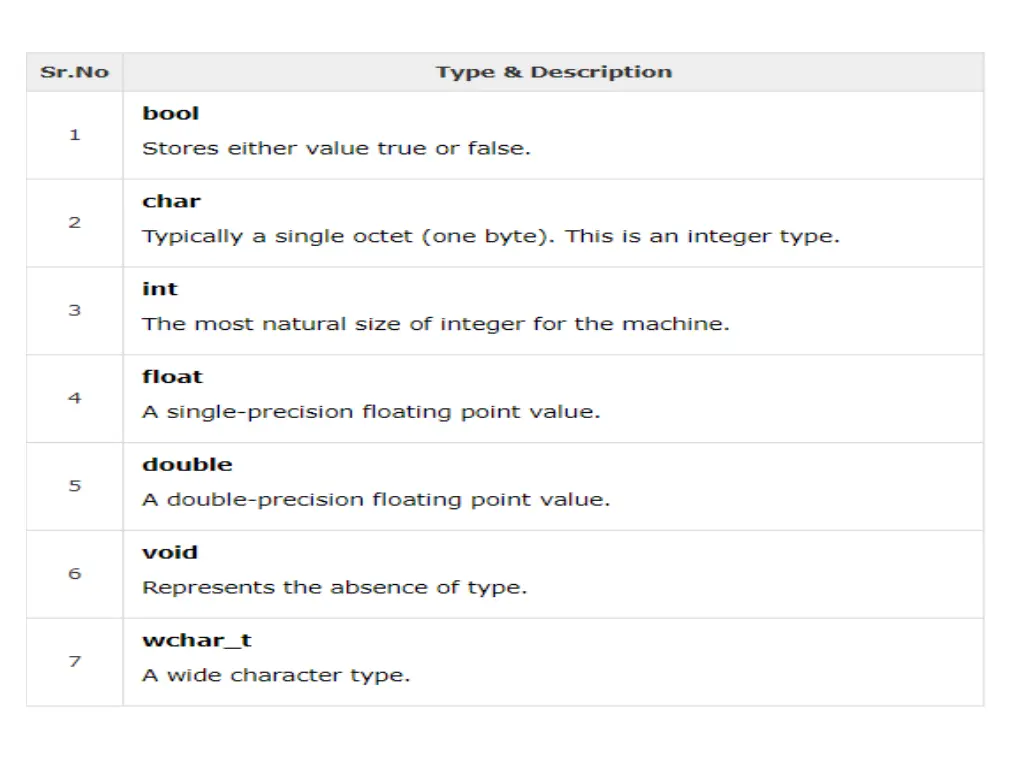Click the Type & Description header
This screenshot has height=768, width=1024.
[554, 72]
